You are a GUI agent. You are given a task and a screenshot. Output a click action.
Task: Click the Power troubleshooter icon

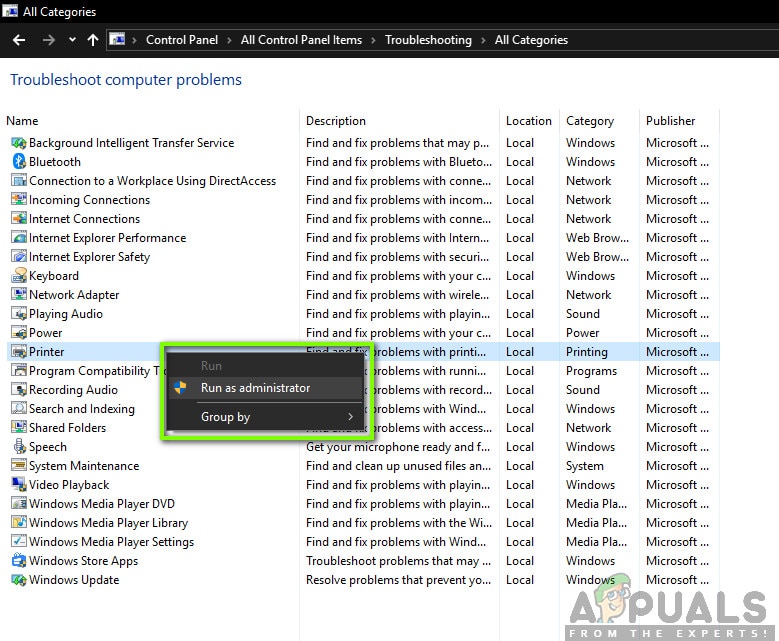point(19,333)
